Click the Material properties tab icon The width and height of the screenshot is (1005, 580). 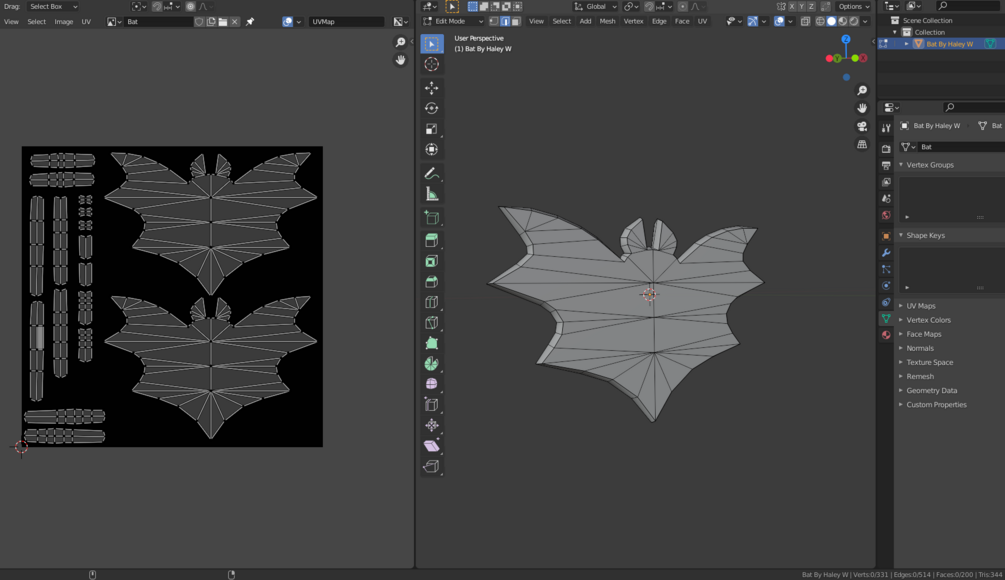coord(886,335)
